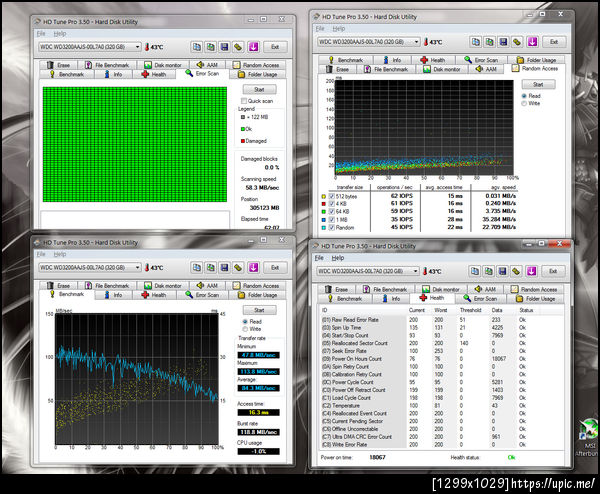Click Exit button in Health window
Screen dimensions: 600x494
pos(553,271)
